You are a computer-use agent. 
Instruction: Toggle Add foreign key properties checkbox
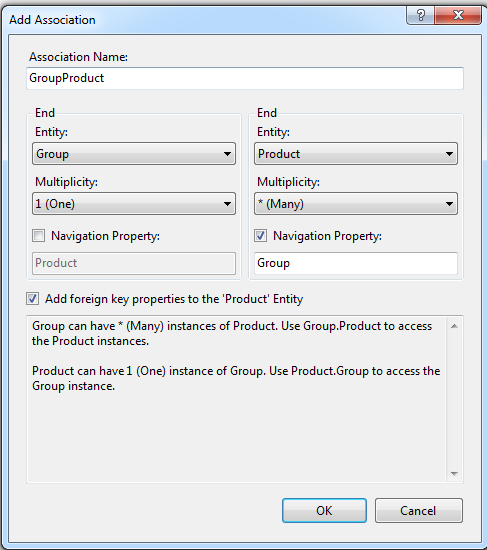tap(33, 299)
